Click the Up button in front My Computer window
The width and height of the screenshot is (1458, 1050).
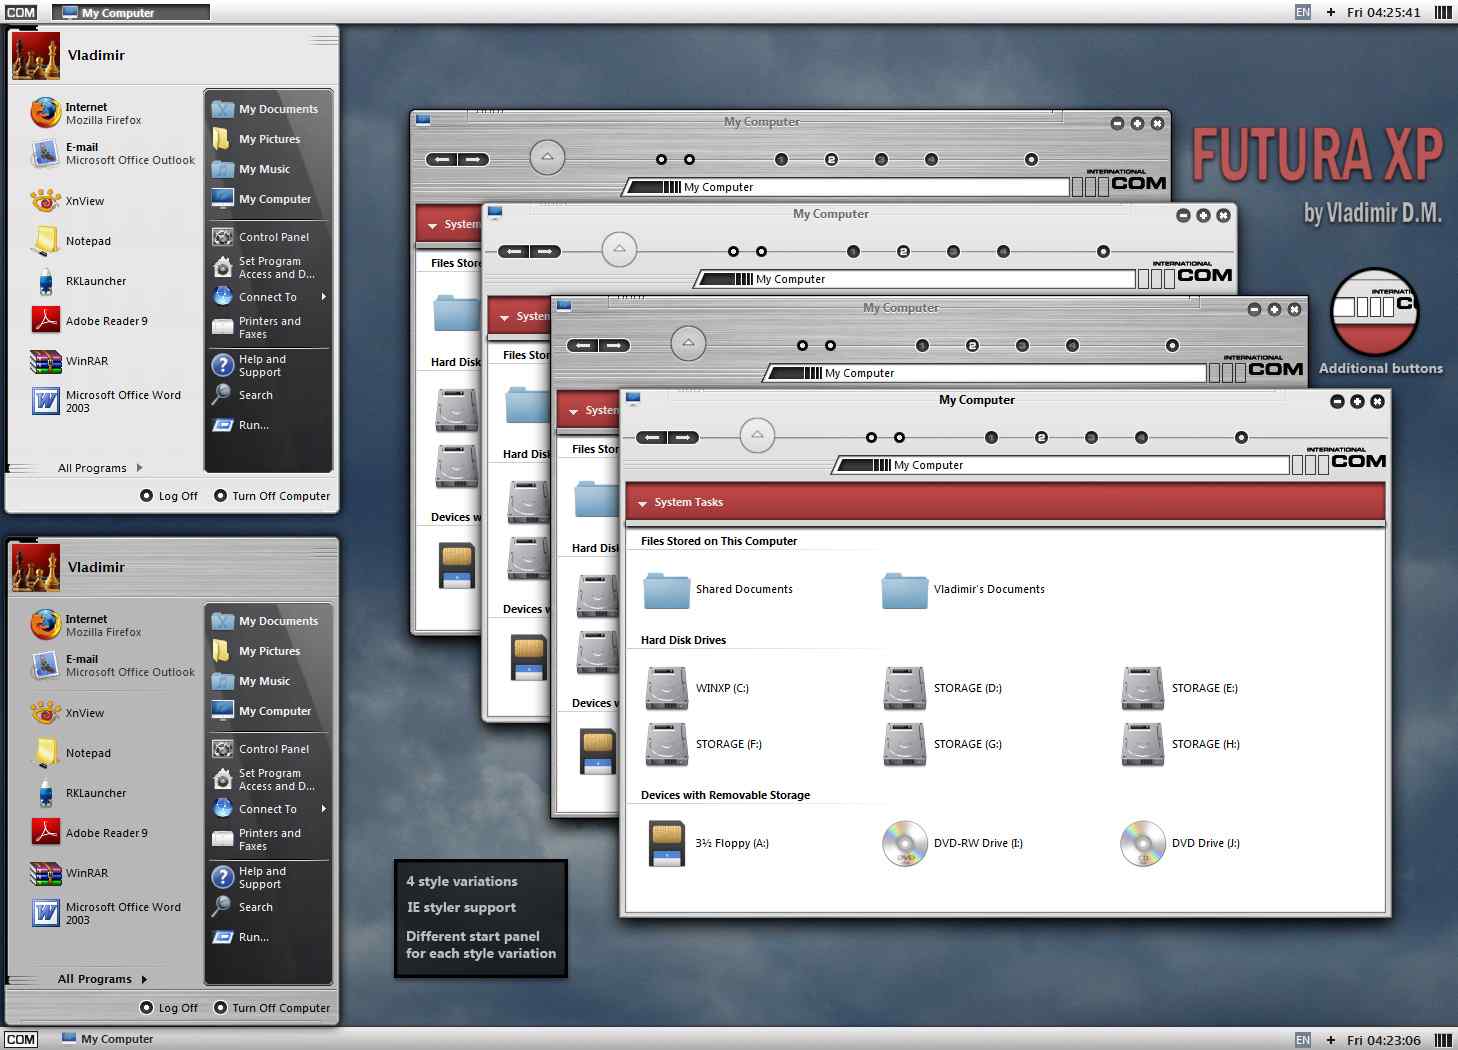[757, 435]
